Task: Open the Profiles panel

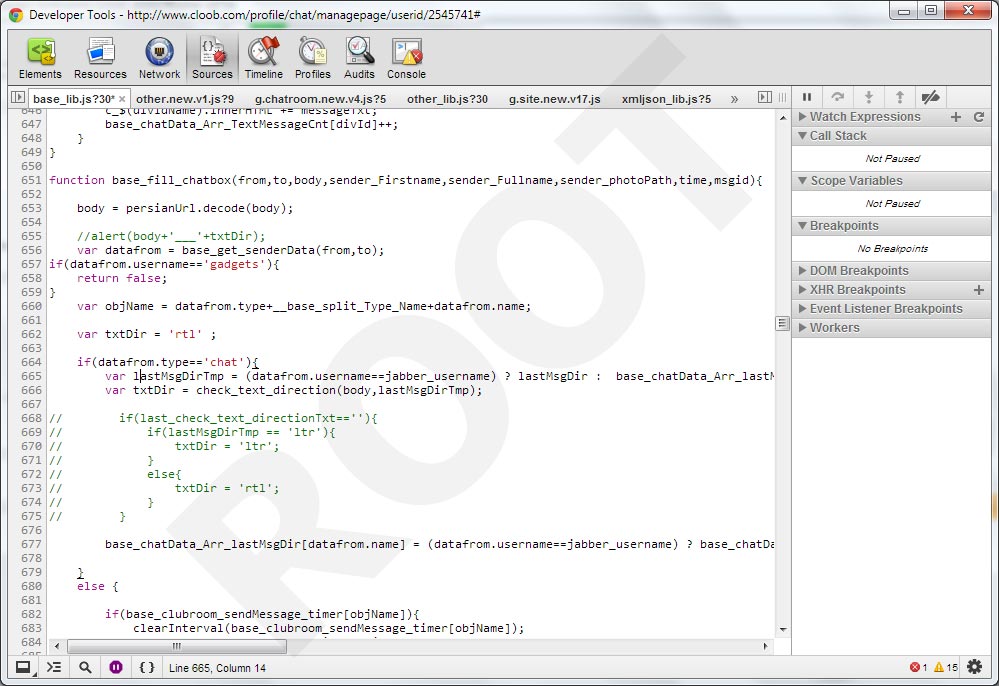Action: coord(312,59)
